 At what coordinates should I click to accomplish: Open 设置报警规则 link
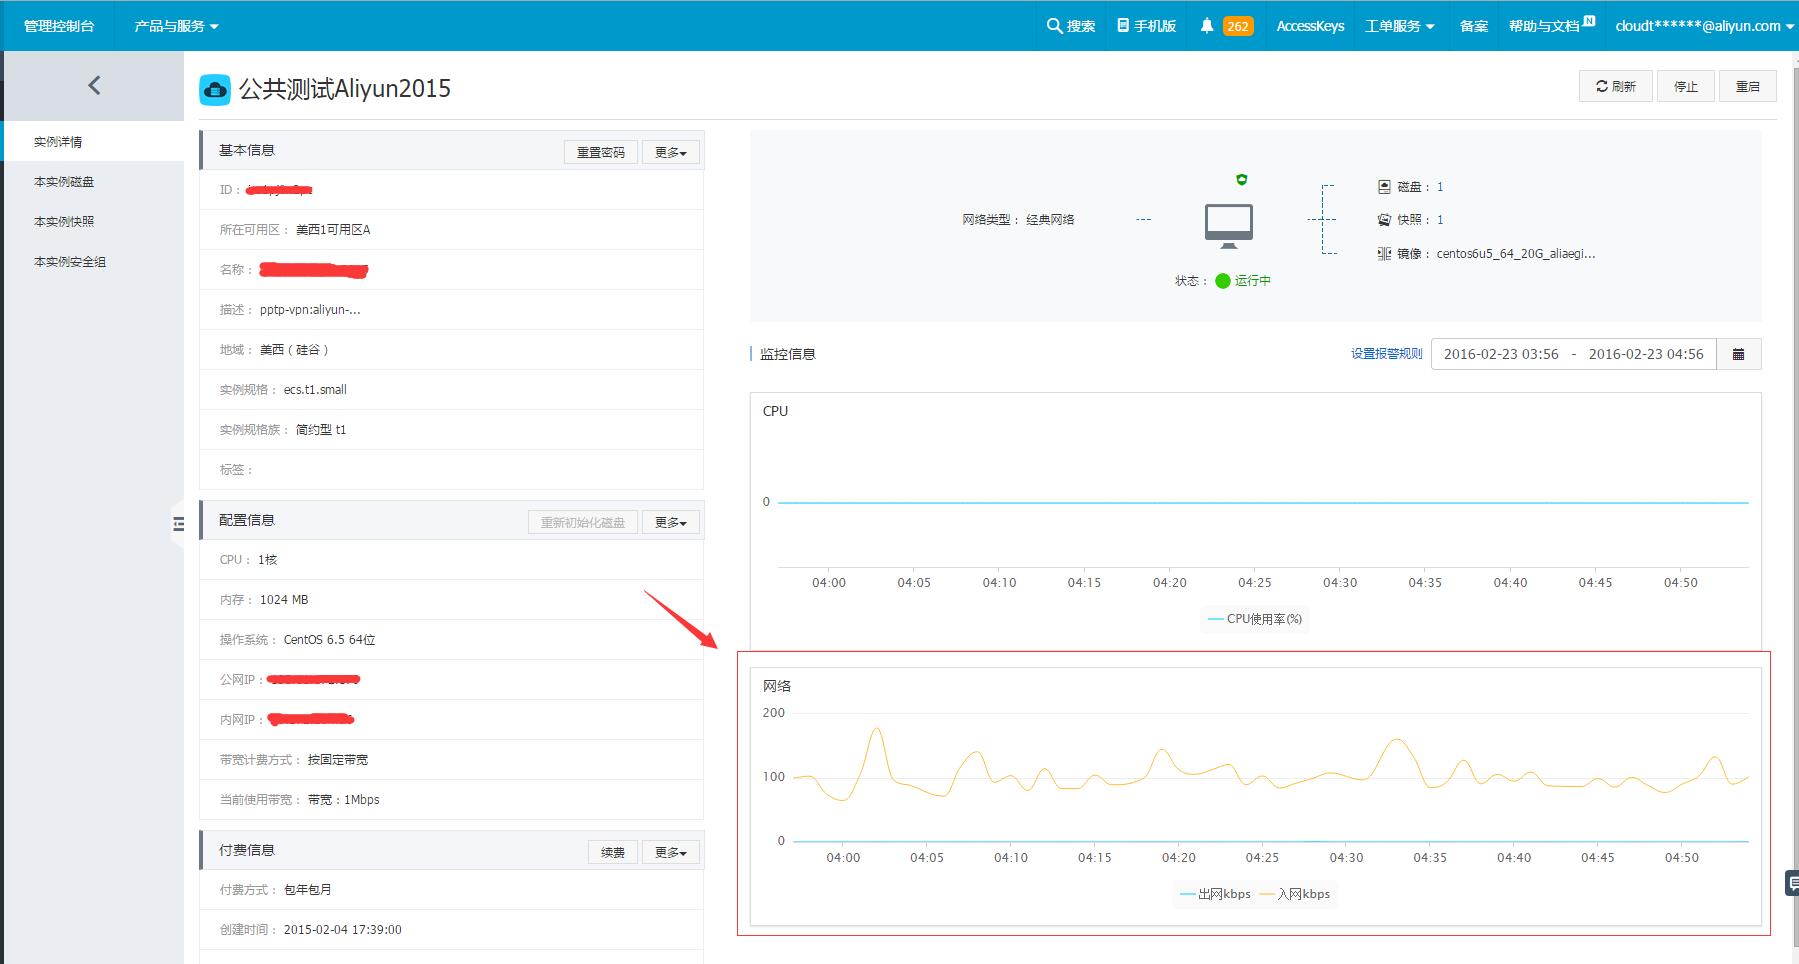tap(1386, 354)
